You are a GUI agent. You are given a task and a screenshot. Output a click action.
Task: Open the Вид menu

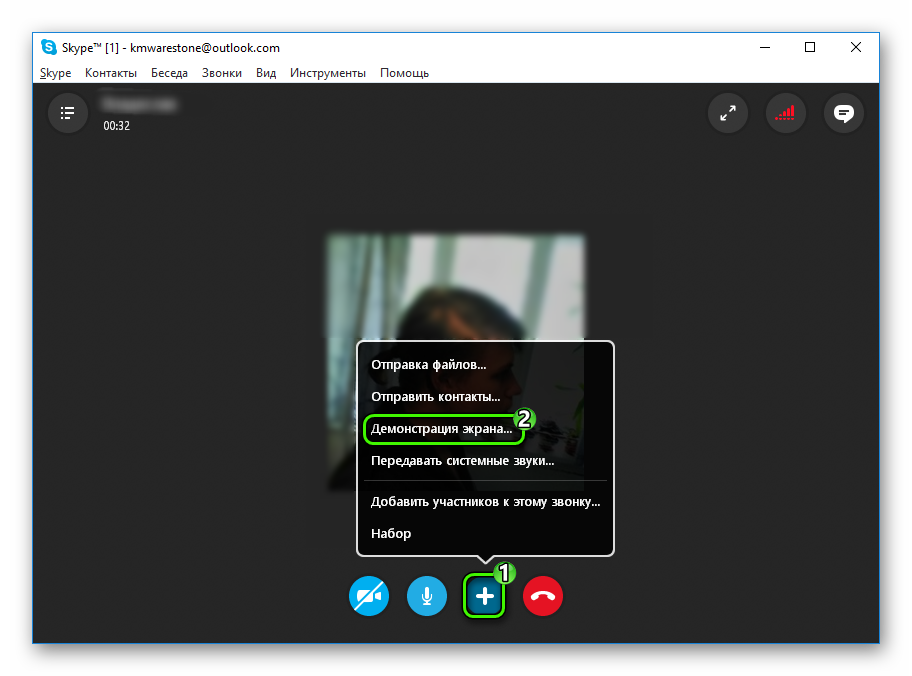[x=266, y=73]
